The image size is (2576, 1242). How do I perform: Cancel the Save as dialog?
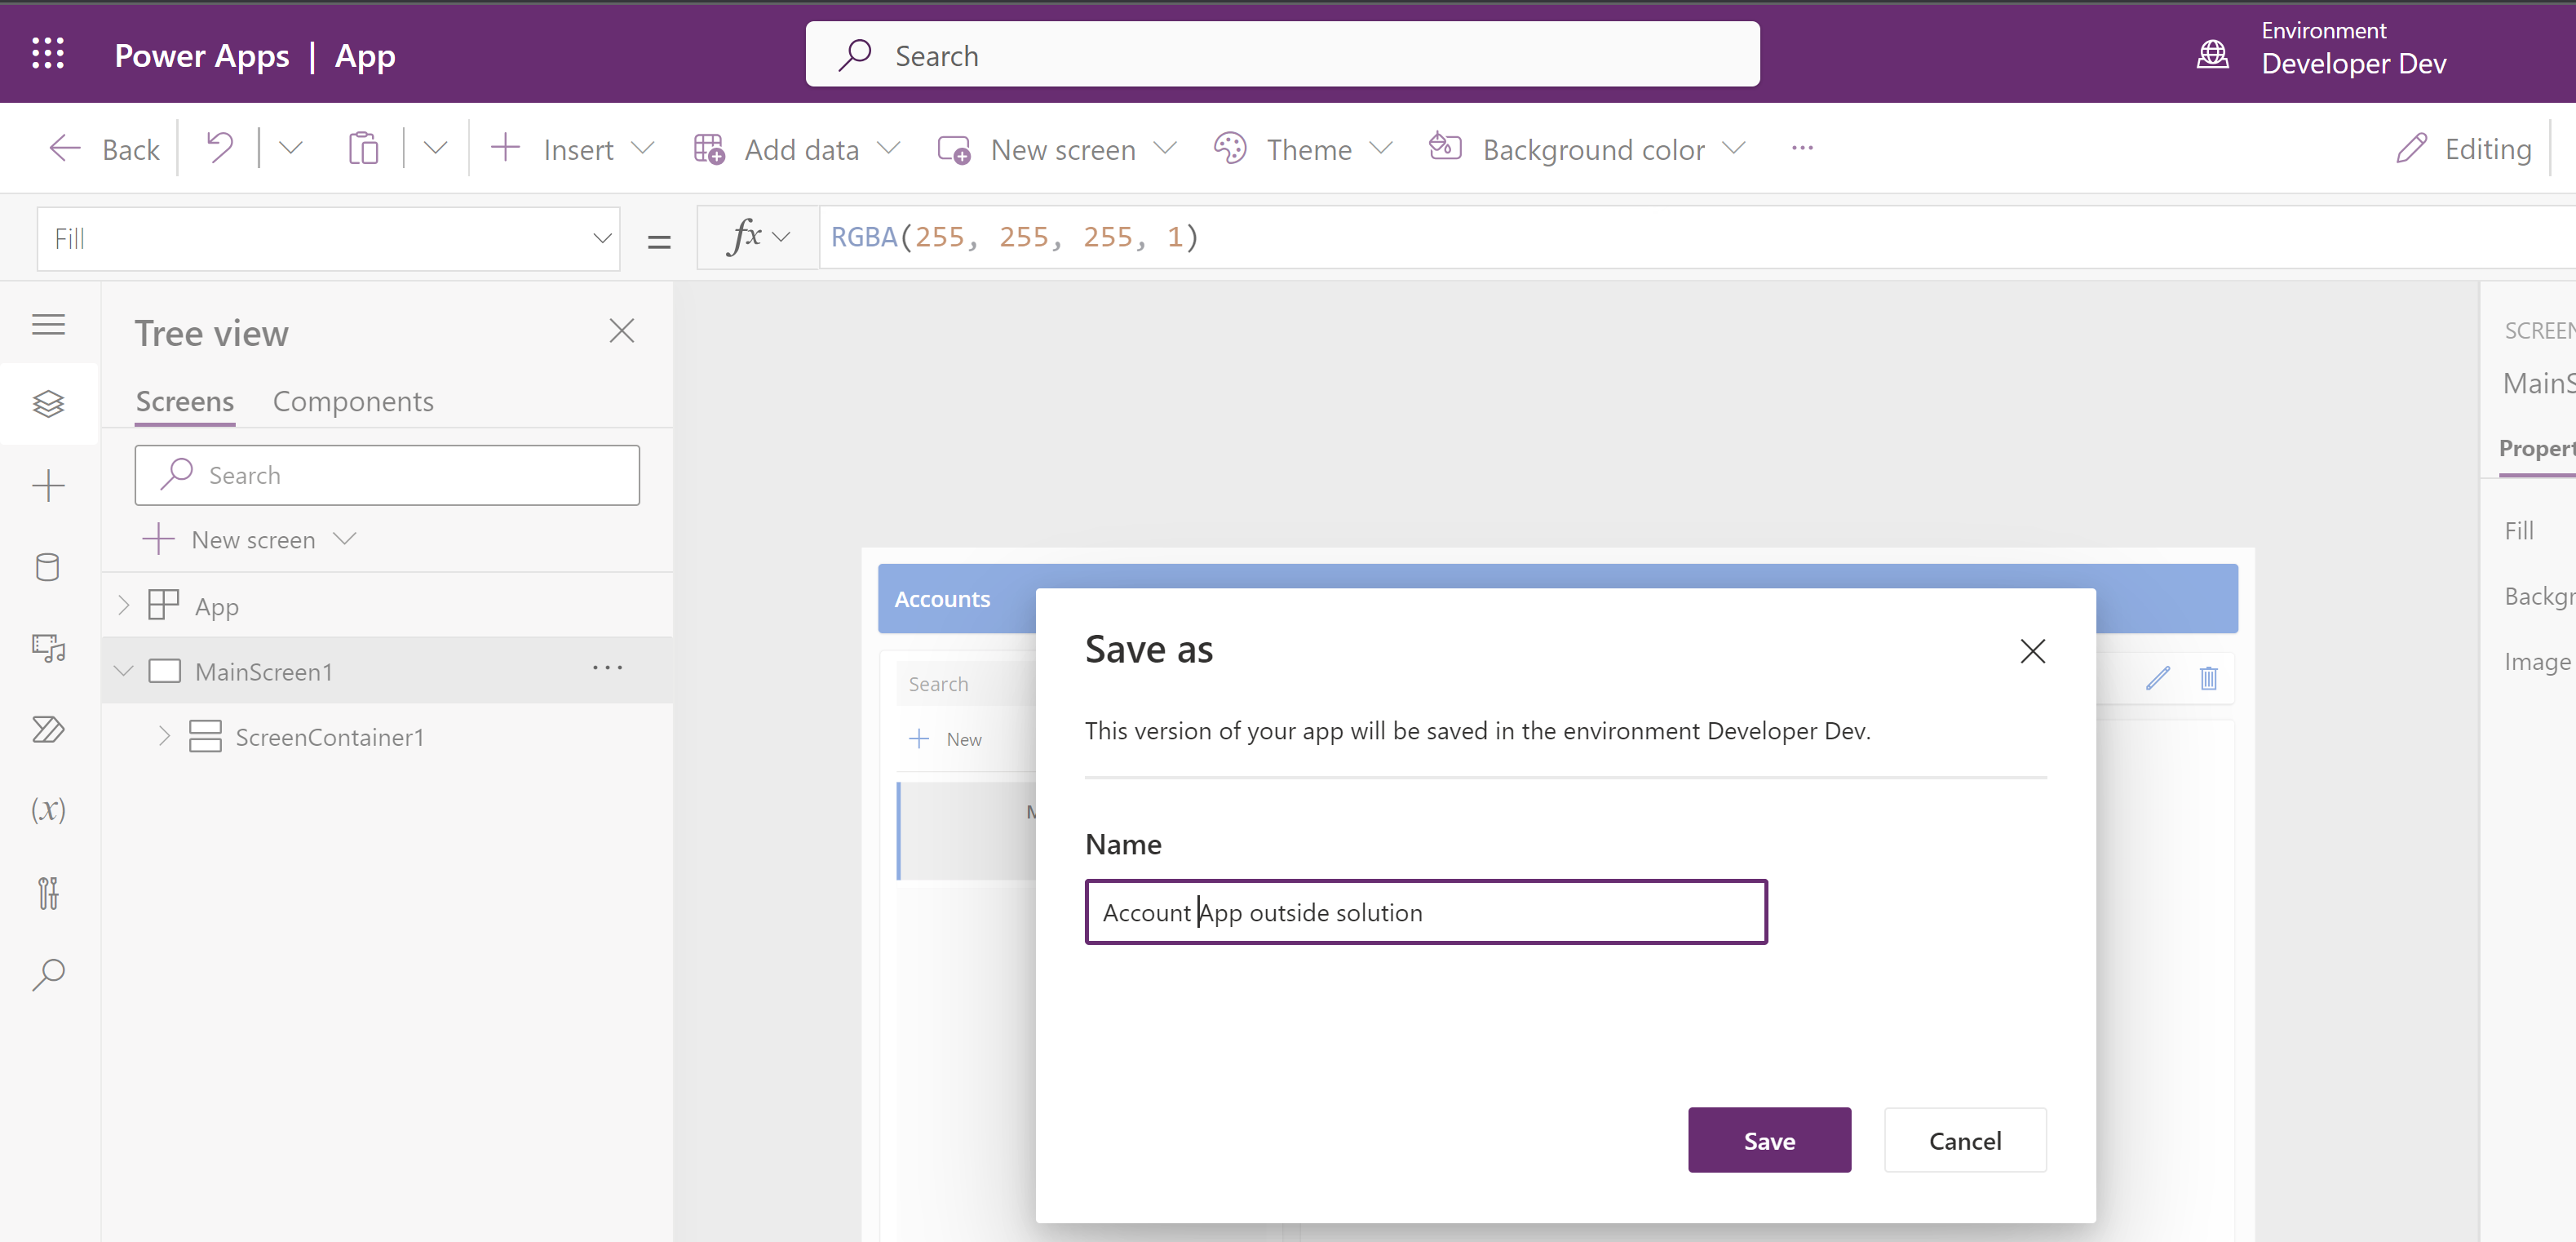coord(1964,1140)
